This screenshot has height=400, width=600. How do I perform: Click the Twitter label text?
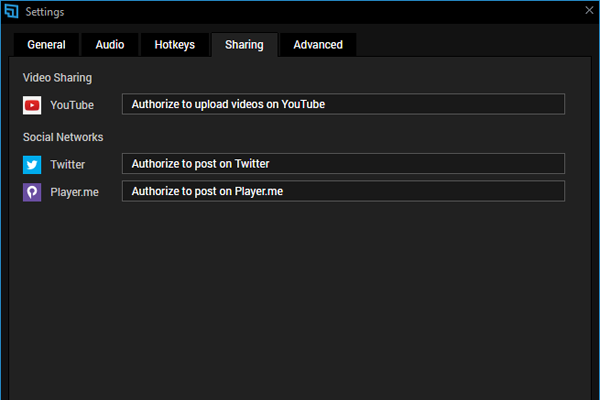pos(68,165)
